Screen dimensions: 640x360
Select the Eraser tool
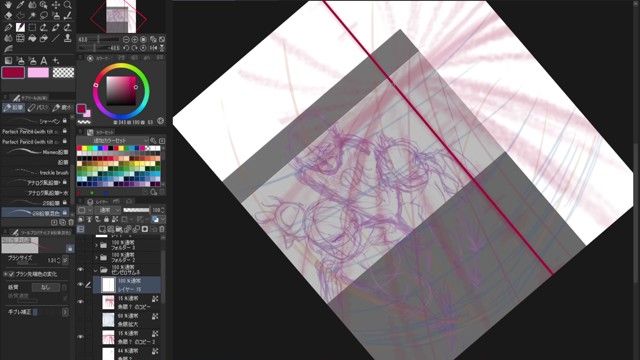[x=8, y=16]
